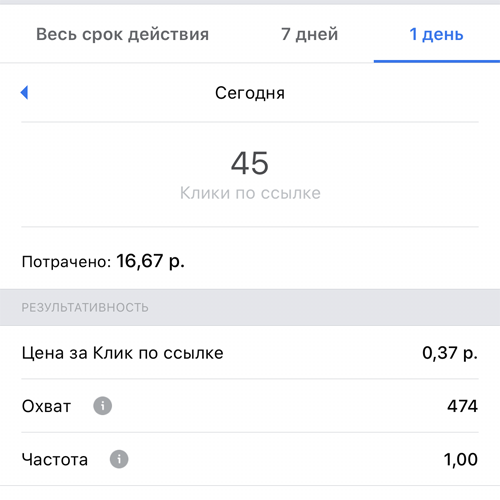Click the 45 link clicks number

click(250, 163)
